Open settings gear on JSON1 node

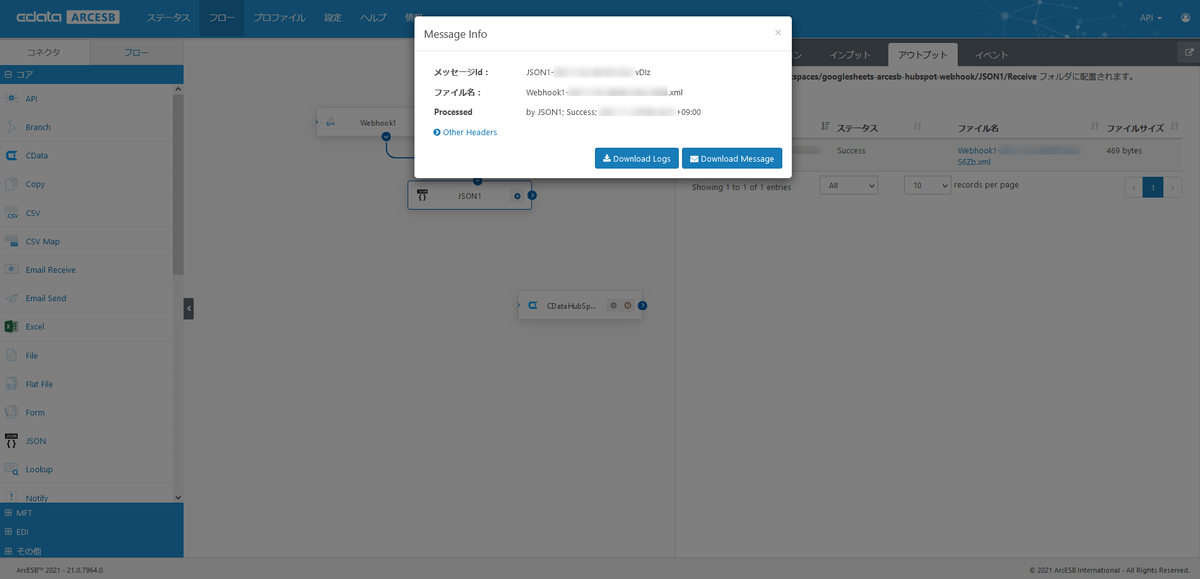pos(517,196)
